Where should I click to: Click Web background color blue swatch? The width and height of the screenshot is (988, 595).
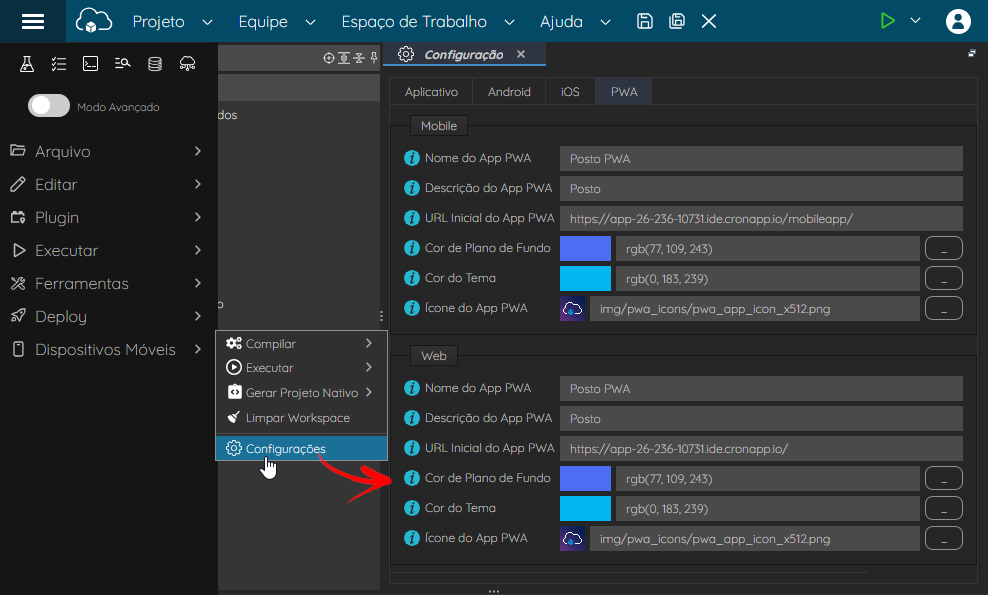[x=585, y=478]
